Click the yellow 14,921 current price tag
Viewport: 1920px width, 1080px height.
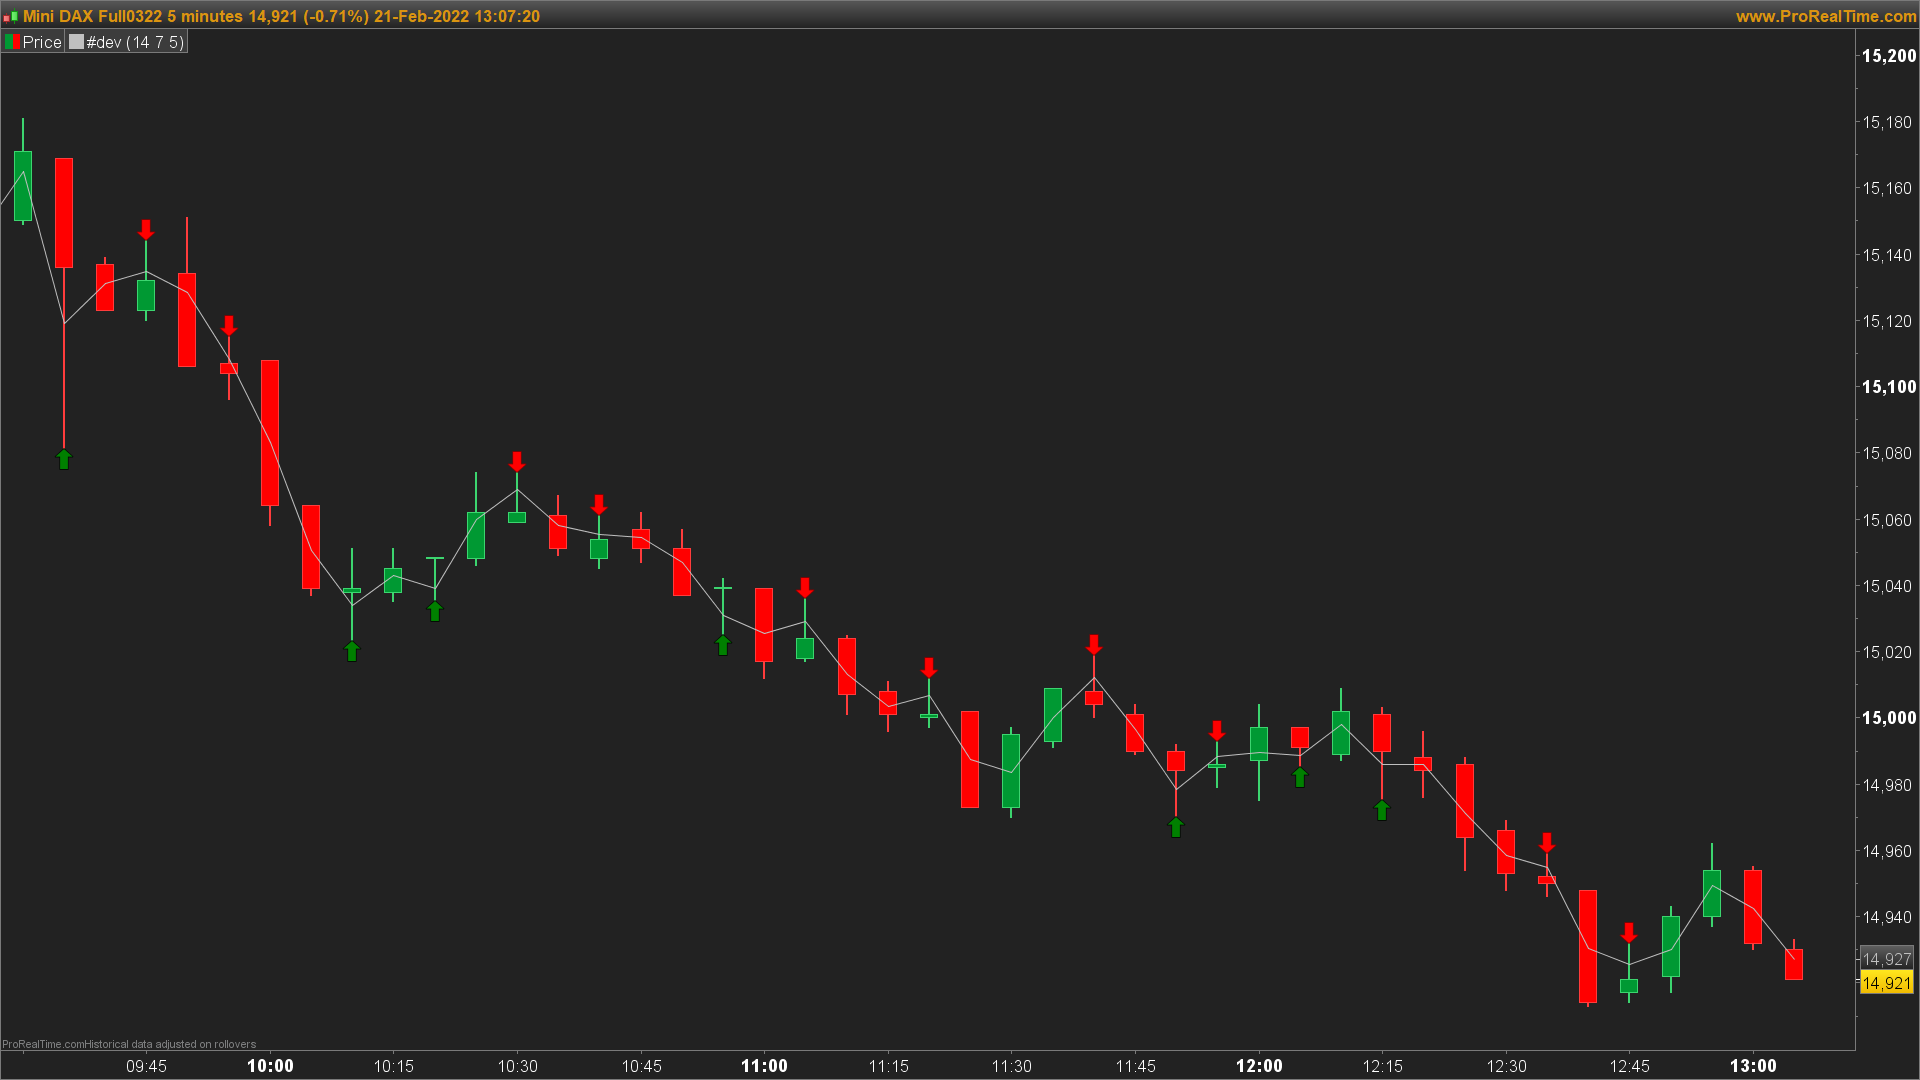[1886, 983]
